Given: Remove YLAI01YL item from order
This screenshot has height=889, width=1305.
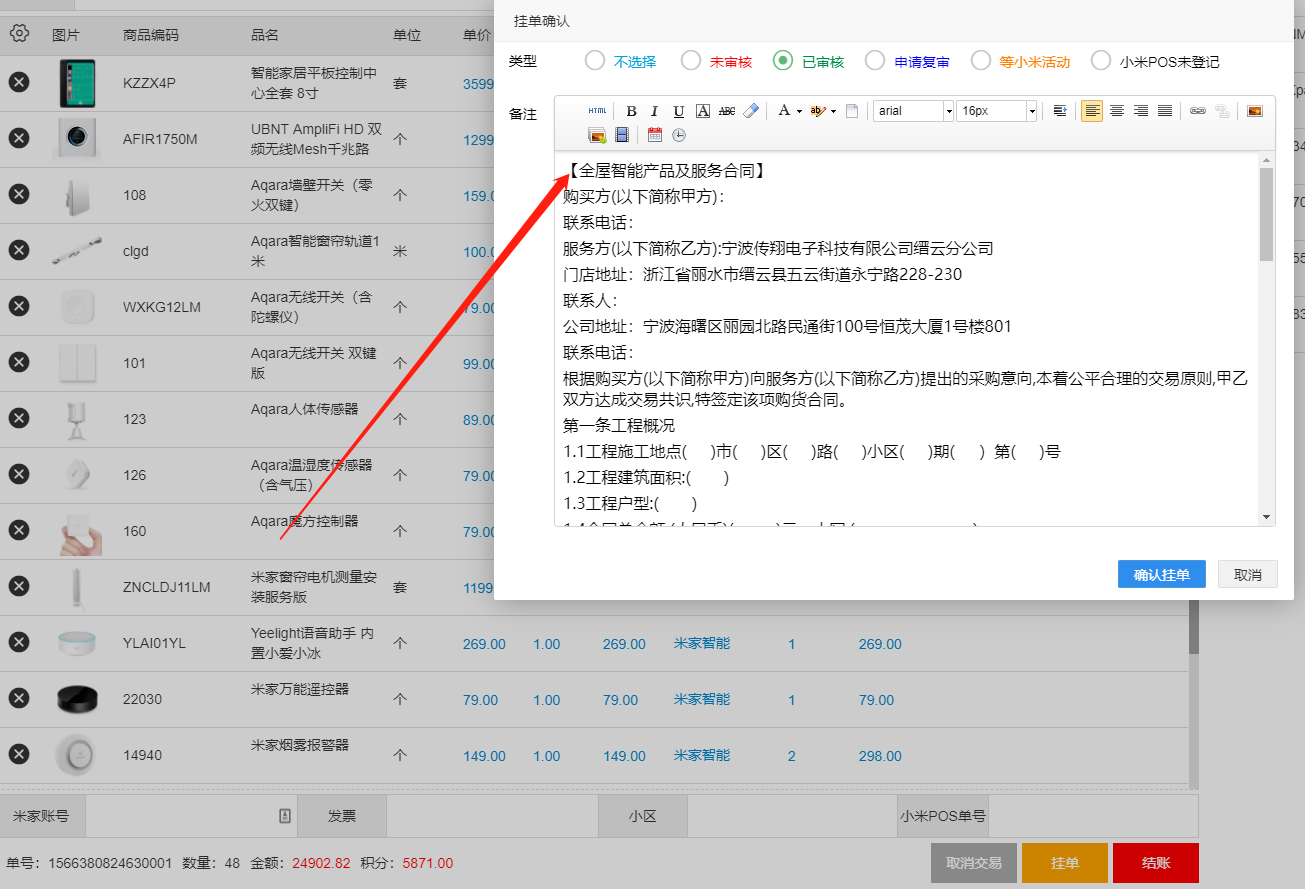Looking at the screenshot, I should [x=19, y=642].
